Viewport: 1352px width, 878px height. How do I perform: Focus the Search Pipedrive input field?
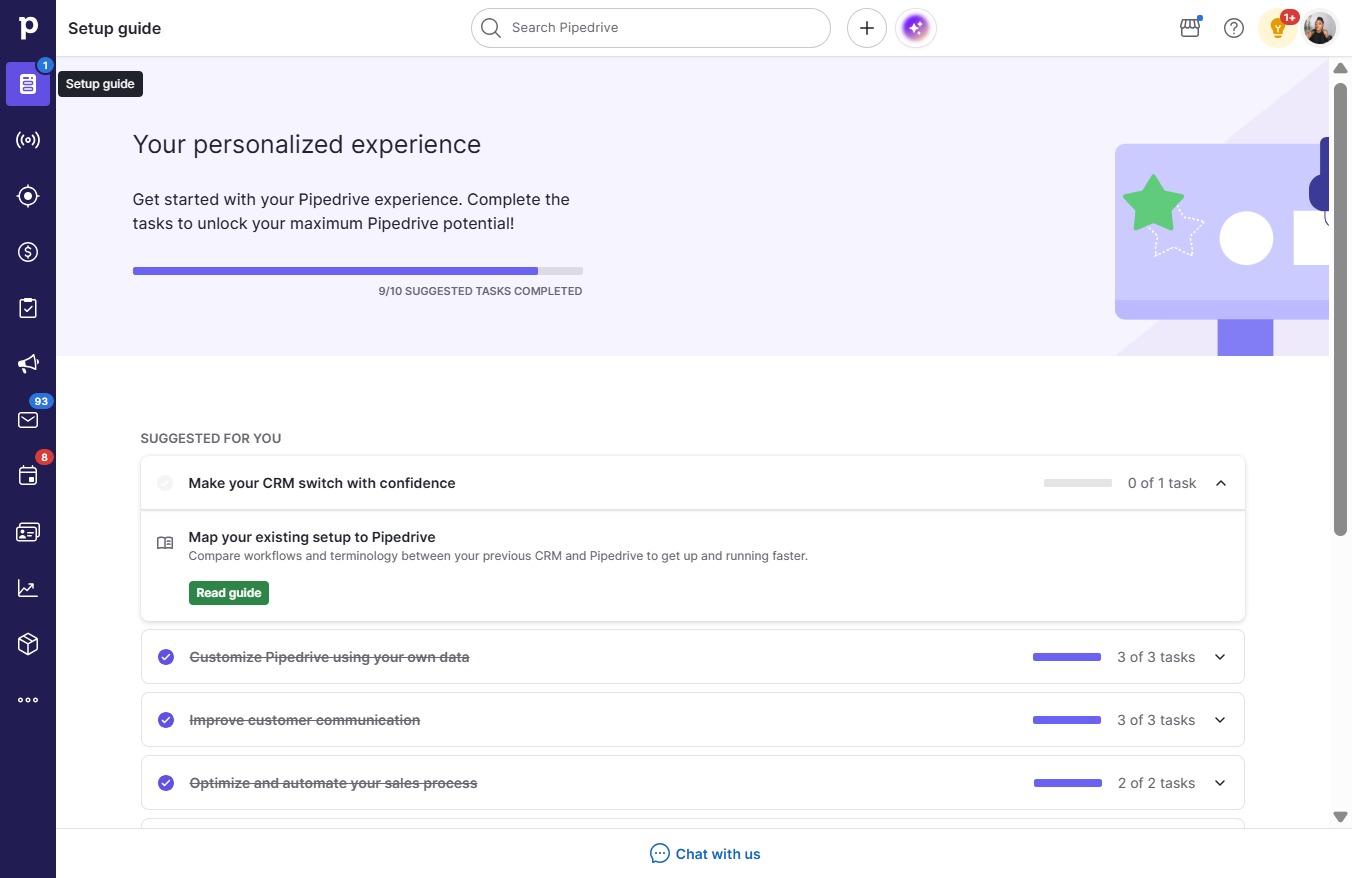pos(651,28)
